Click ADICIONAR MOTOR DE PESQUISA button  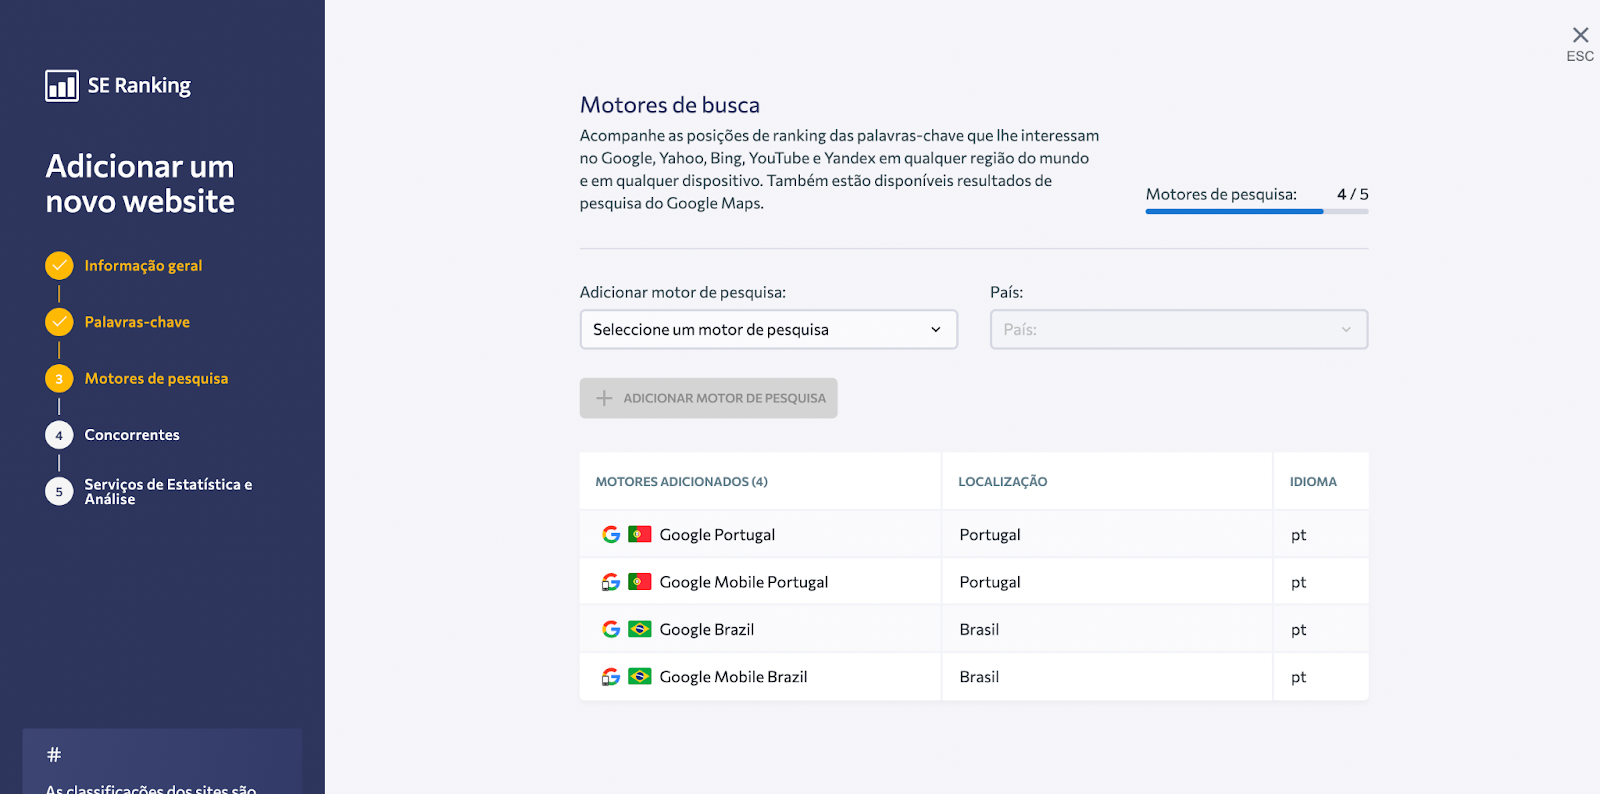click(708, 398)
